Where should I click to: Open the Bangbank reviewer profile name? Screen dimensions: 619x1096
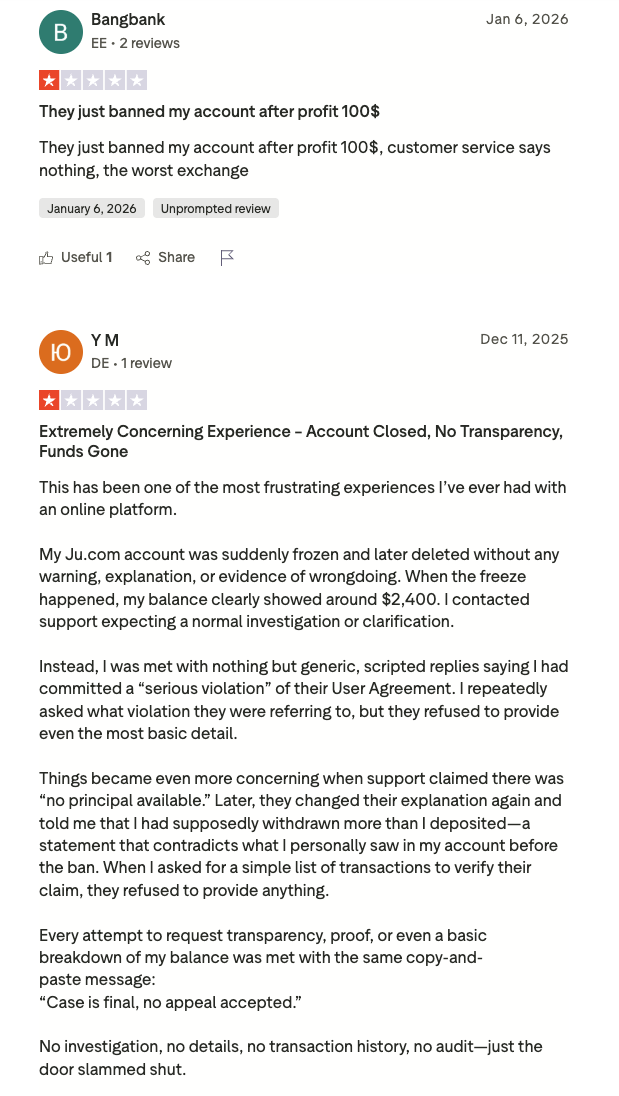coord(128,20)
